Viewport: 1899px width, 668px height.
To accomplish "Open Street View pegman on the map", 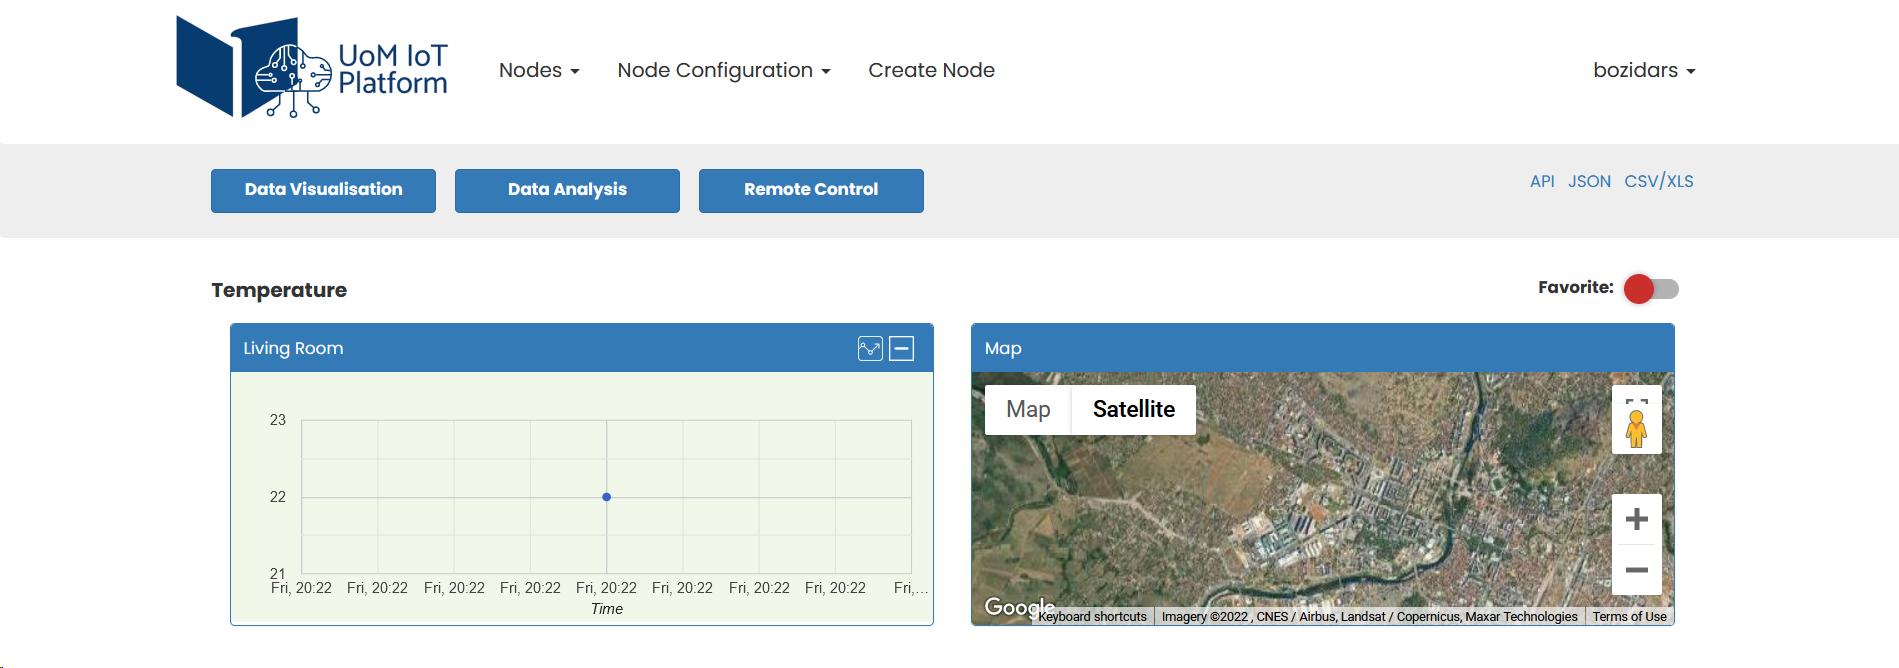I will click(x=1636, y=428).
